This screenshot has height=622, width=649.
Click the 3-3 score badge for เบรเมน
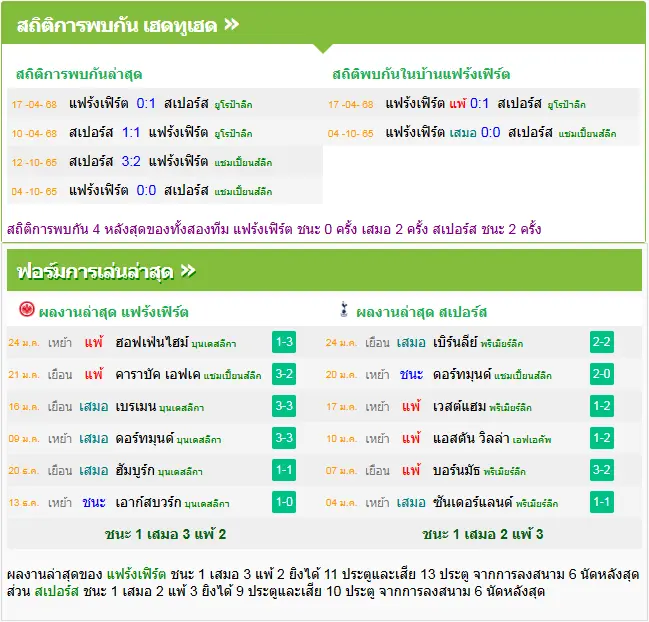tap(284, 406)
